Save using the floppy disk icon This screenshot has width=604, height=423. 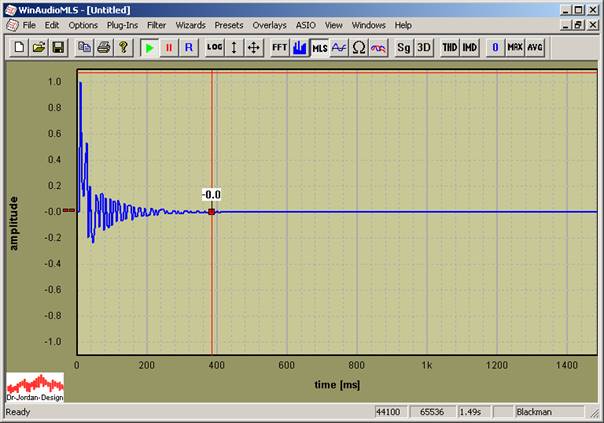coord(58,47)
